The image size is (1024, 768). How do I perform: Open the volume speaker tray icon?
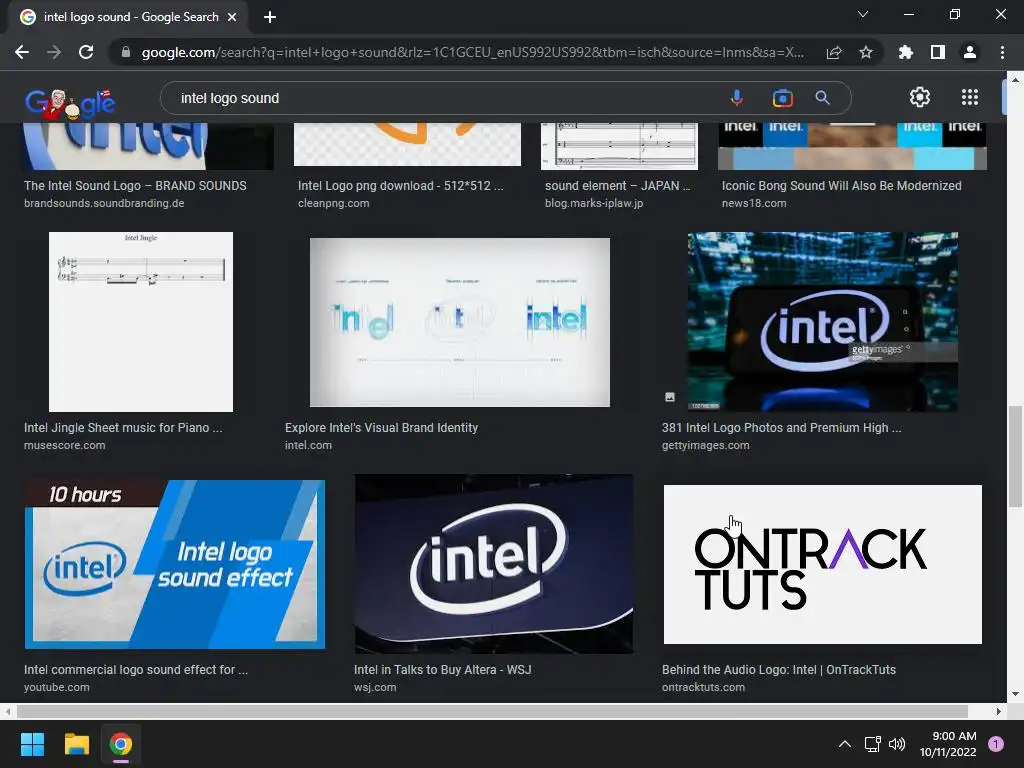pos(897,744)
